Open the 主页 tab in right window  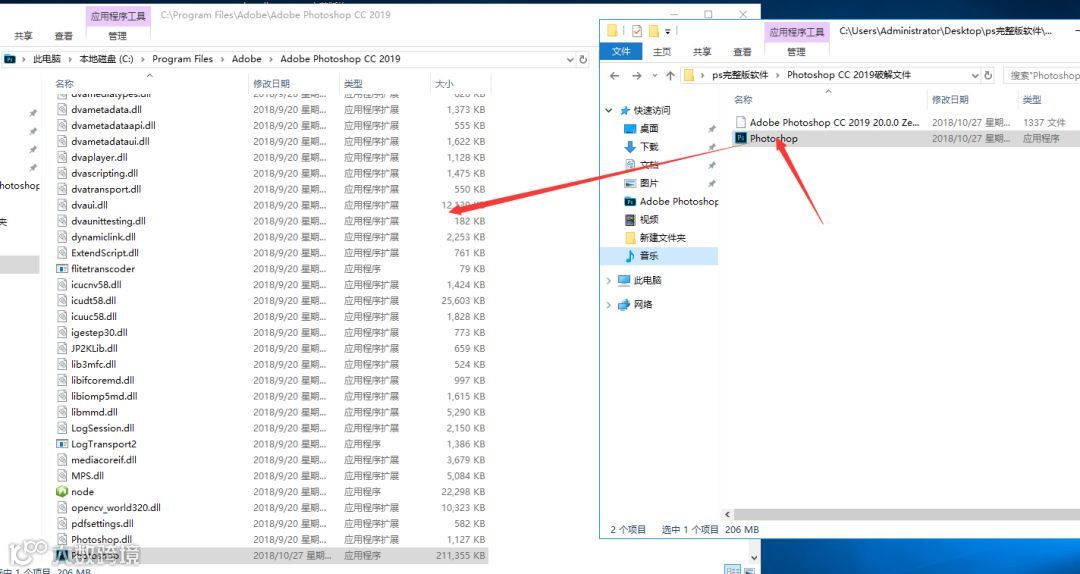click(x=662, y=52)
